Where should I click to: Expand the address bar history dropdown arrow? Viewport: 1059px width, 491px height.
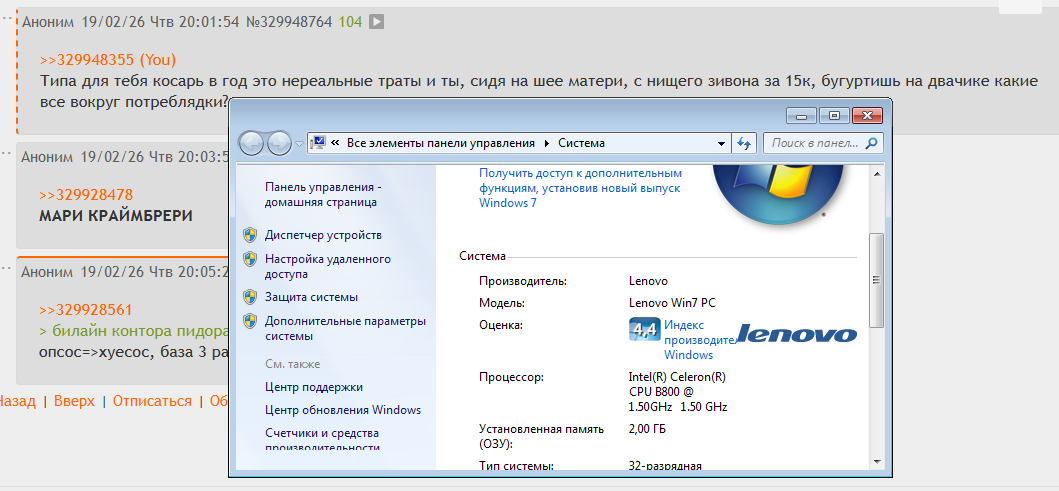[721, 143]
